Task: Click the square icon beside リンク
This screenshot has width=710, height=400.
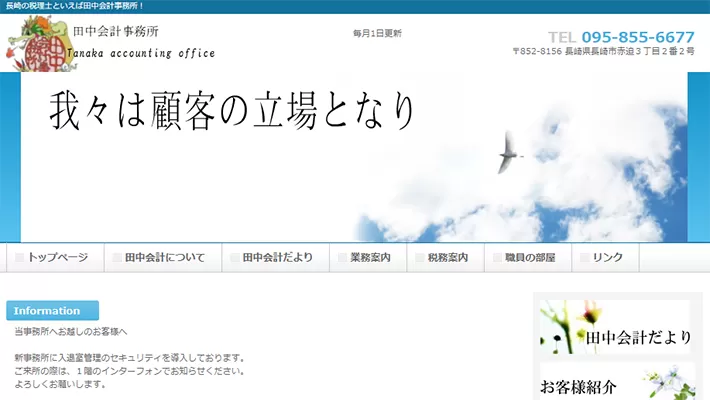Action: (x=584, y=258)
